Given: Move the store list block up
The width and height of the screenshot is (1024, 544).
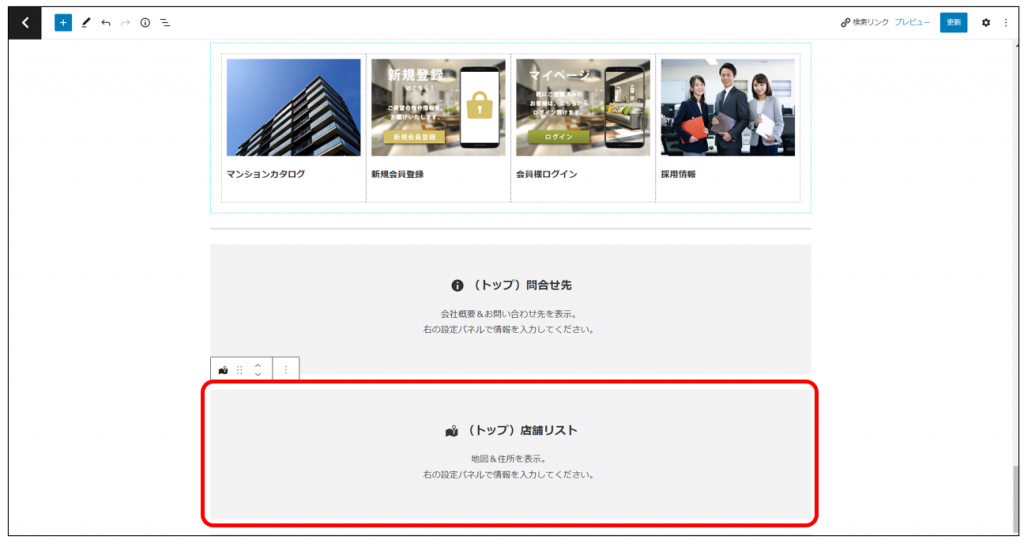Looking at the screenshot, I should [x=258, y=365].
